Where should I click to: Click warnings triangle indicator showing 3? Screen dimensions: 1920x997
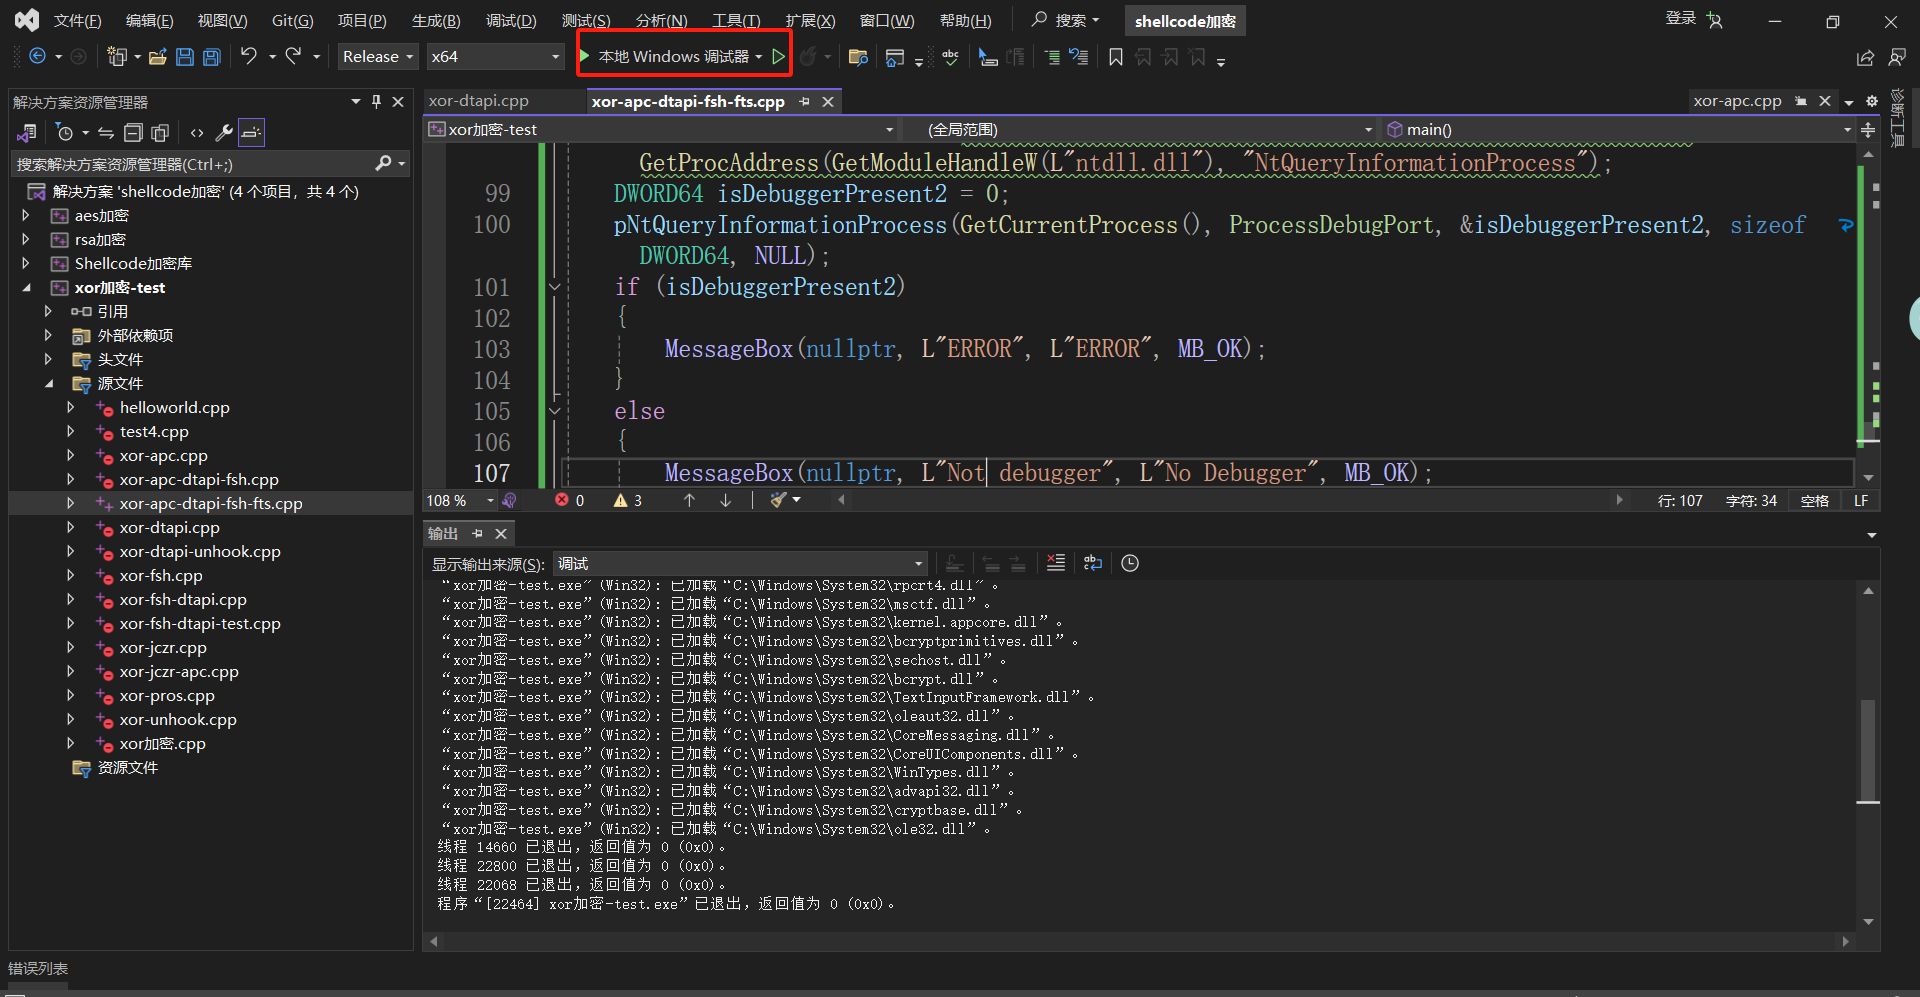[629, 501]
